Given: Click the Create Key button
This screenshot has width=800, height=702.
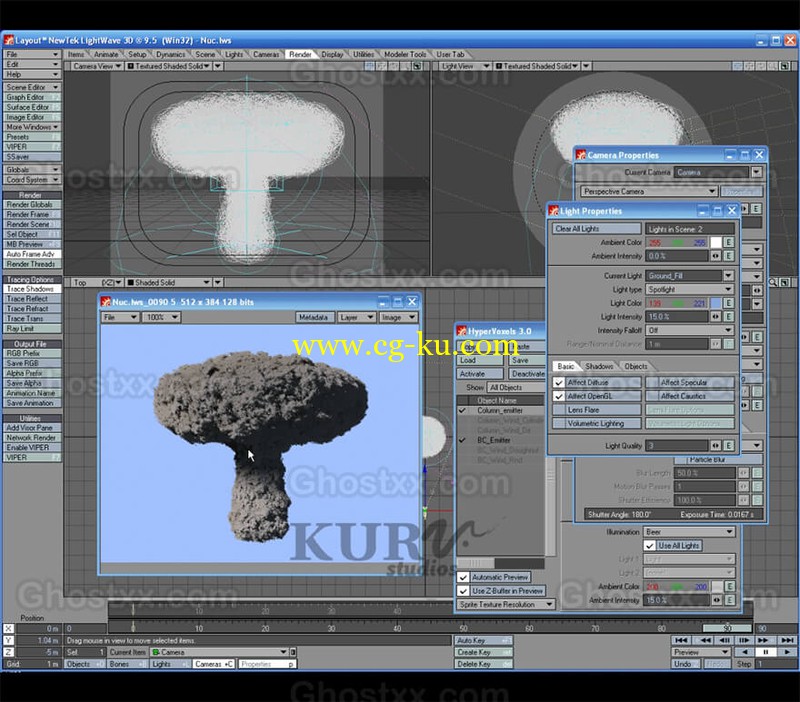Looking at the screenshot, I should (483, 652).
